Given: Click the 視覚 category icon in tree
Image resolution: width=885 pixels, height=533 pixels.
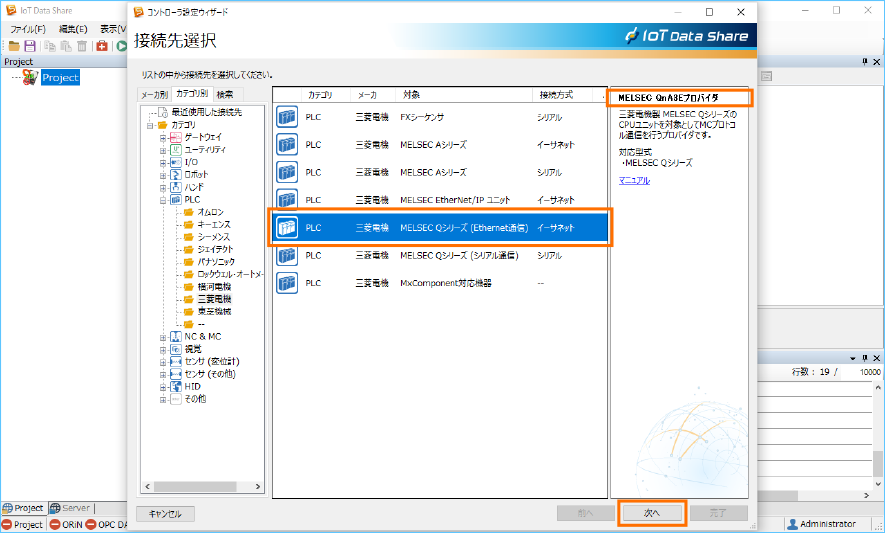Looking at the screenshot, I should click(x=176, y=349).
